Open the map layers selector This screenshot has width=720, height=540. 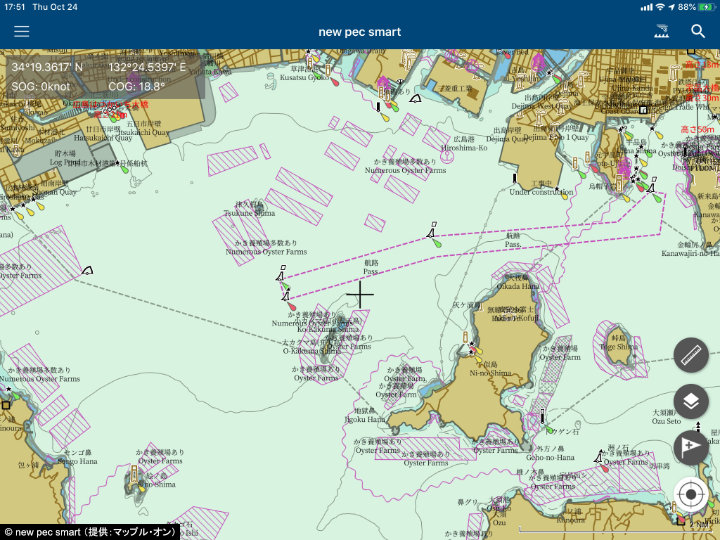coord(691,401)
